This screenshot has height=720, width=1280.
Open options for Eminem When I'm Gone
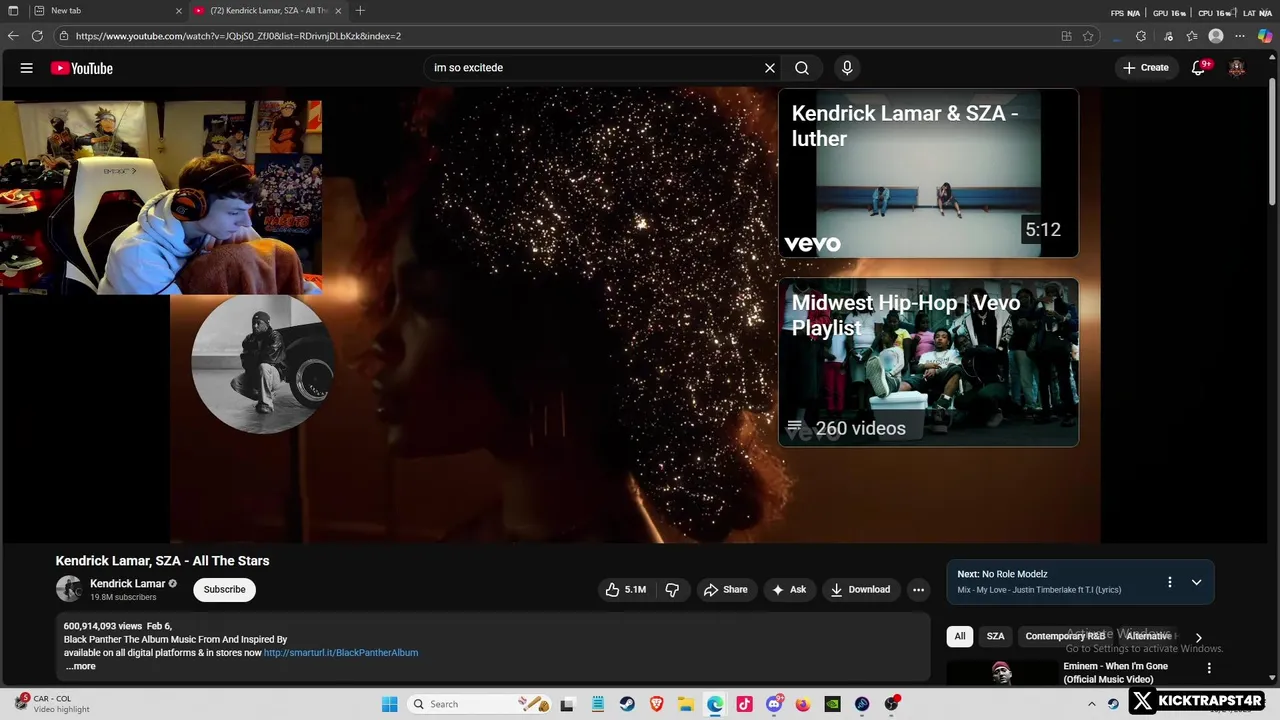[x=1209, y=668]
